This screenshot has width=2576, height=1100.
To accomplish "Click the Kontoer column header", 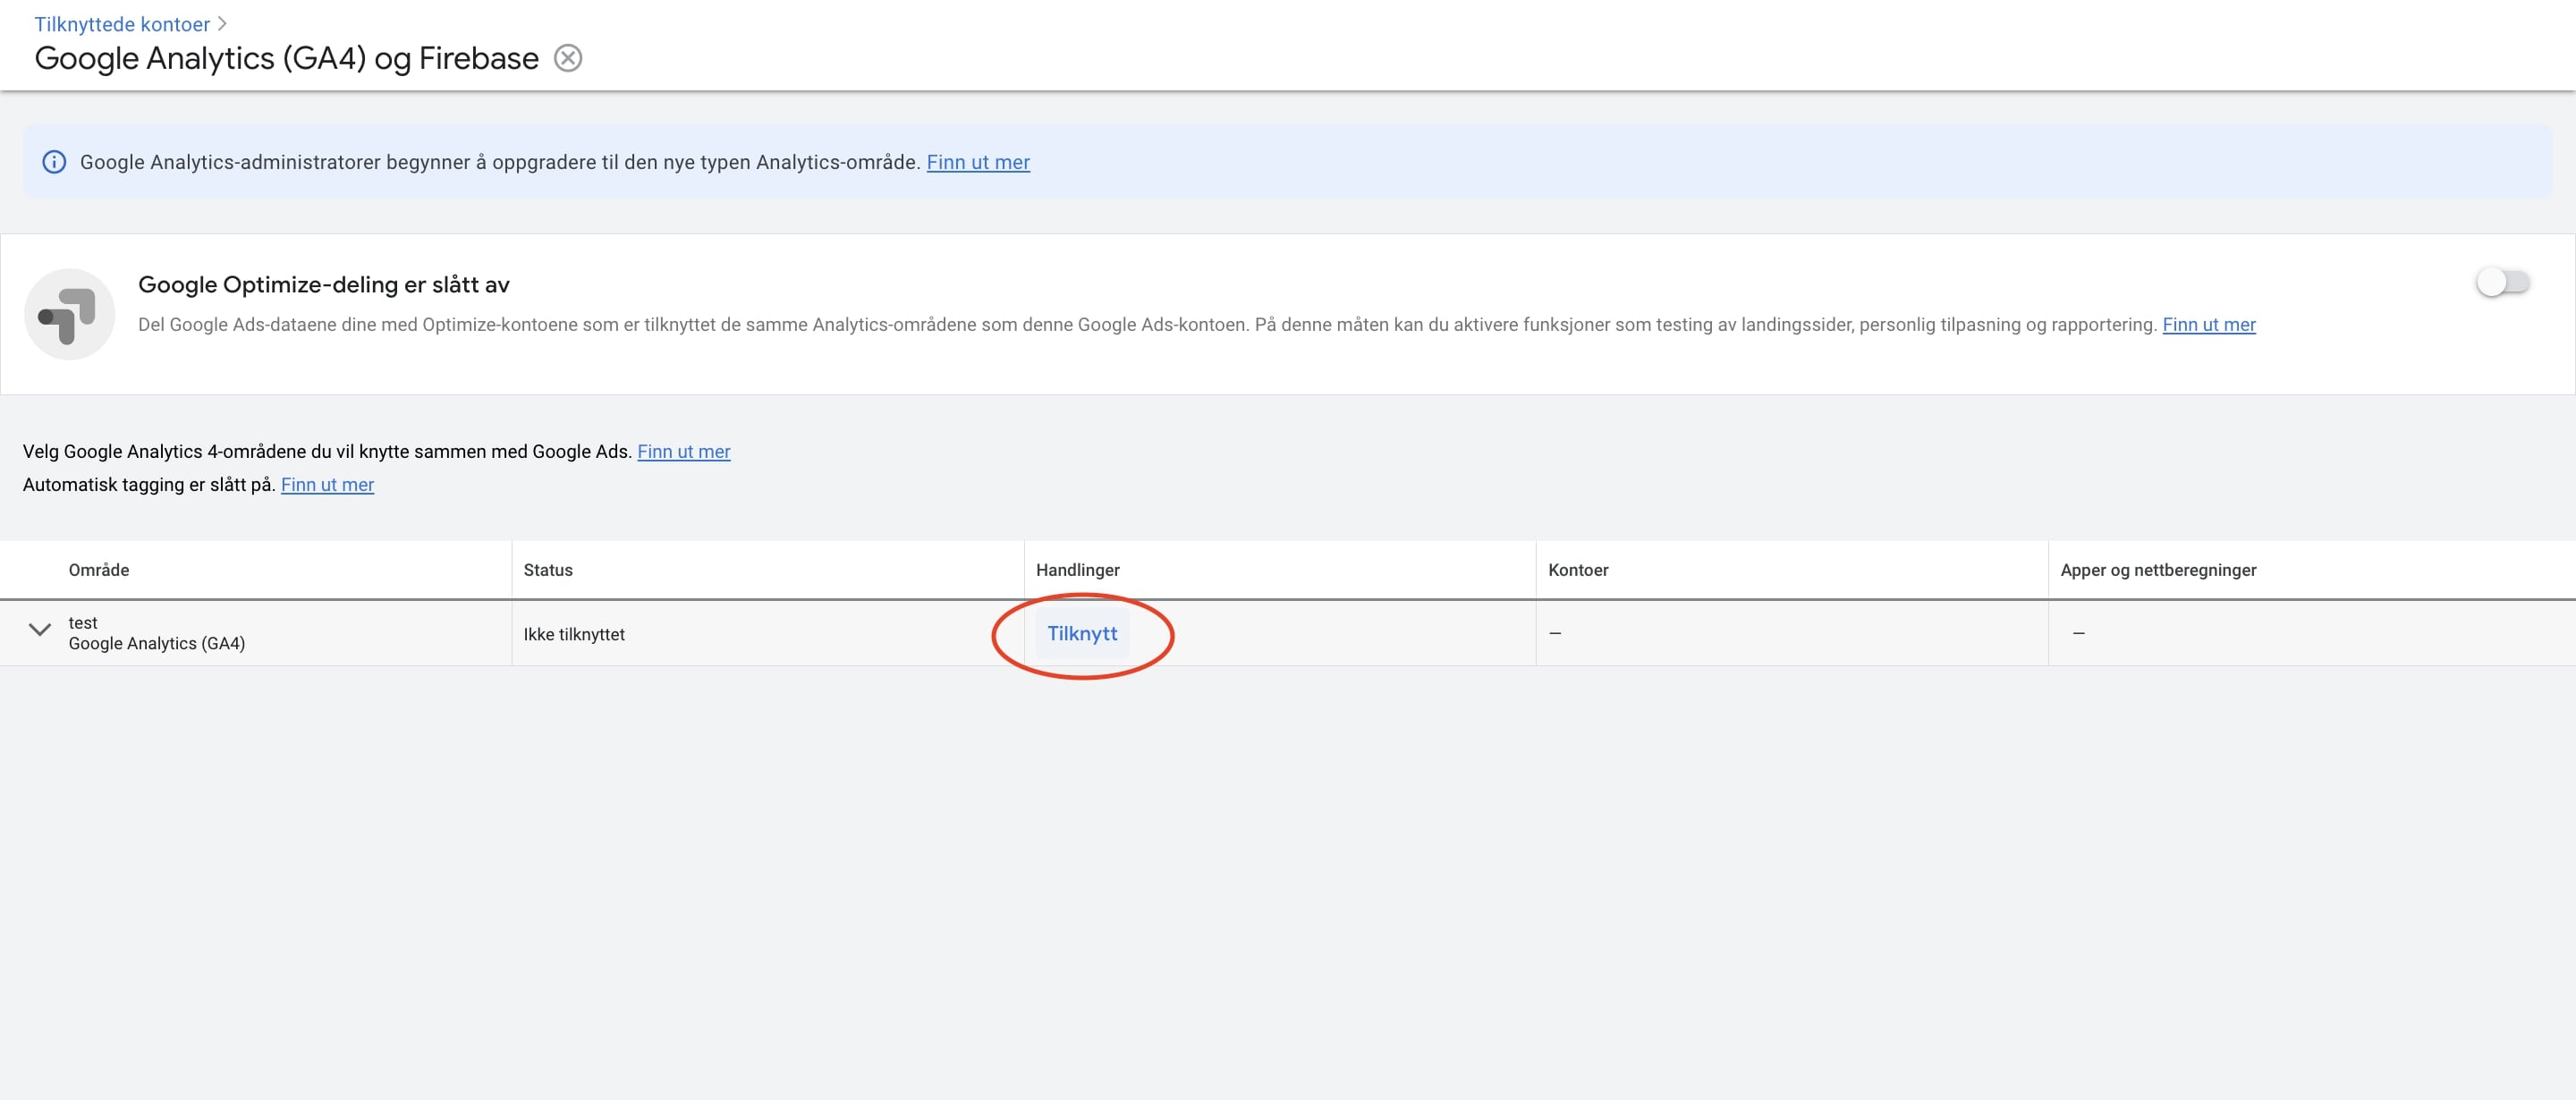I will [1577, 570].
